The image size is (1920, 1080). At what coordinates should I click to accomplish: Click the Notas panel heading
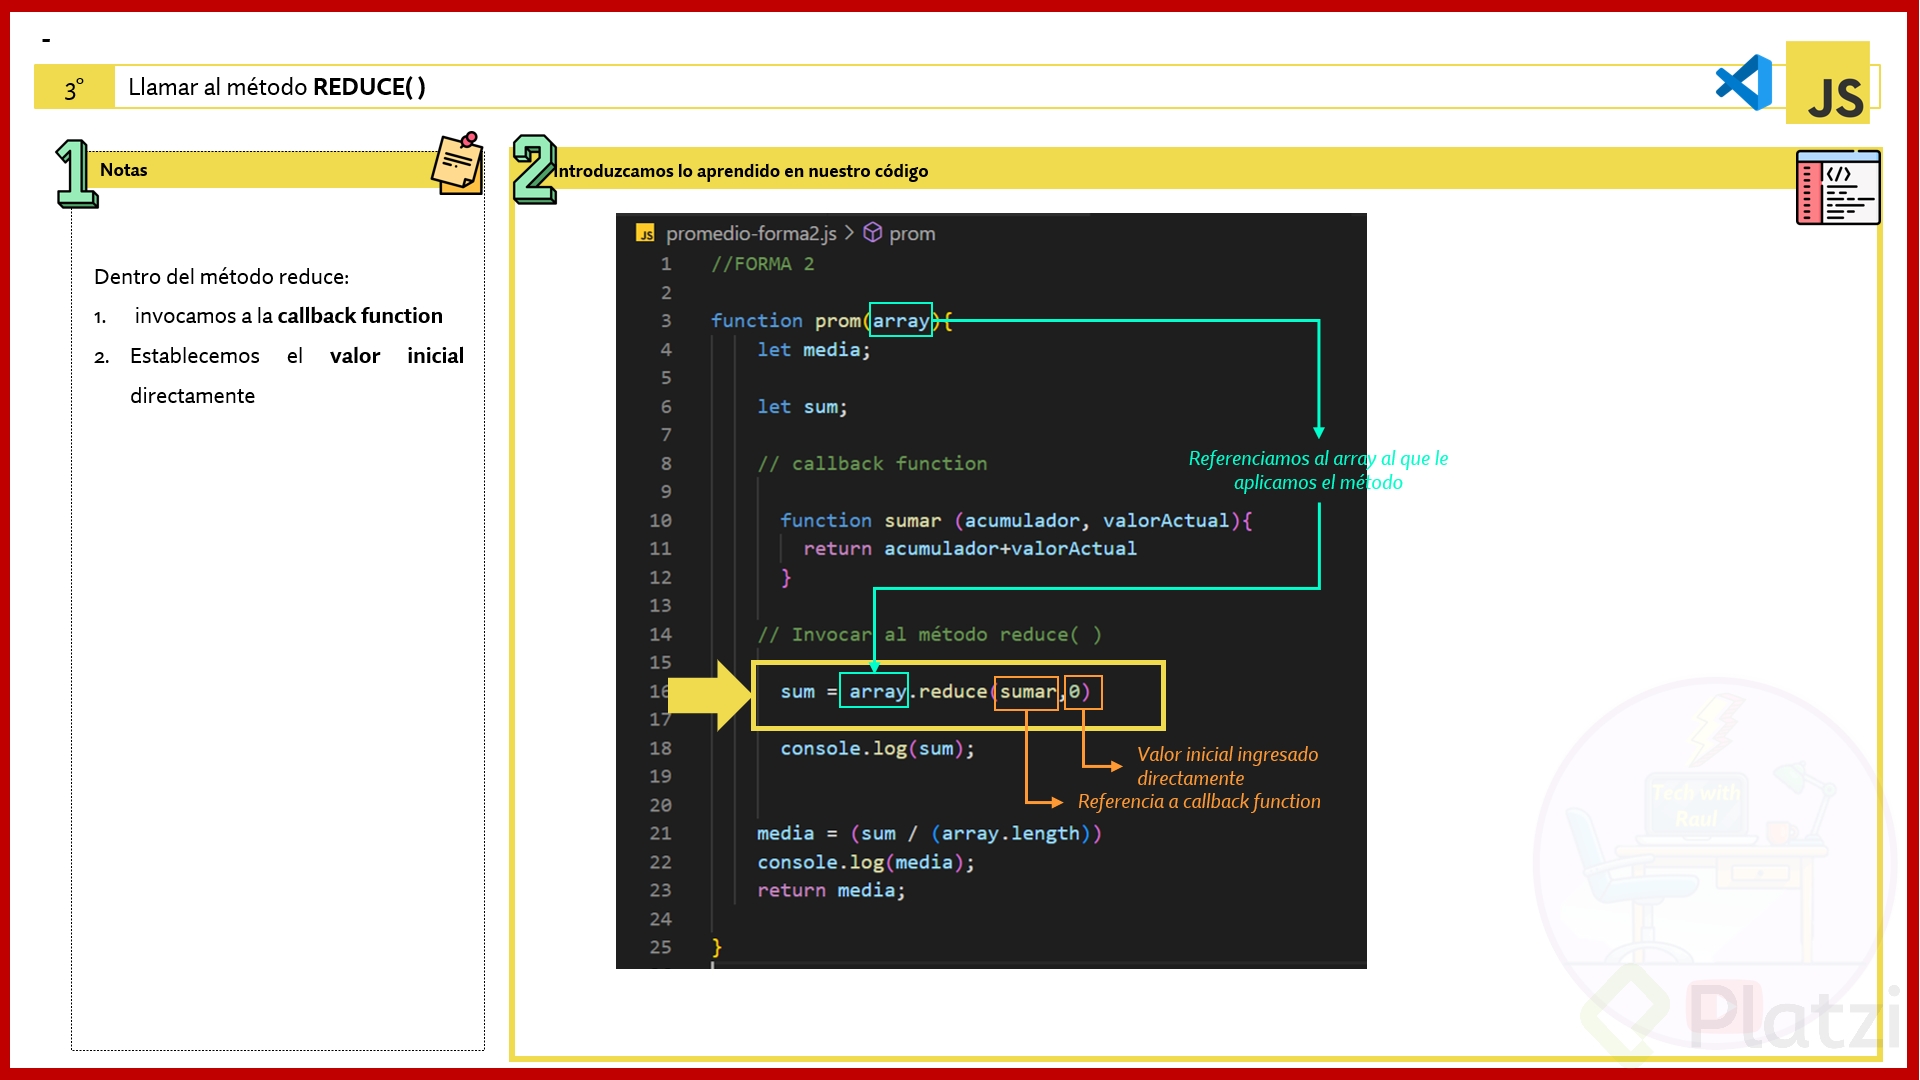(124, 170)
